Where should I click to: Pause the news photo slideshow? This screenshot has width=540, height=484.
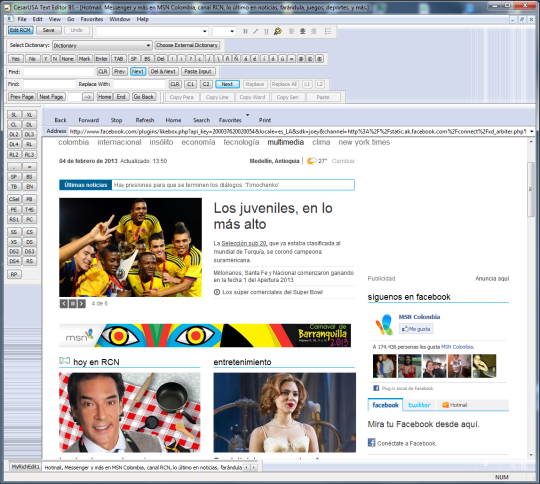click(73, 303)
